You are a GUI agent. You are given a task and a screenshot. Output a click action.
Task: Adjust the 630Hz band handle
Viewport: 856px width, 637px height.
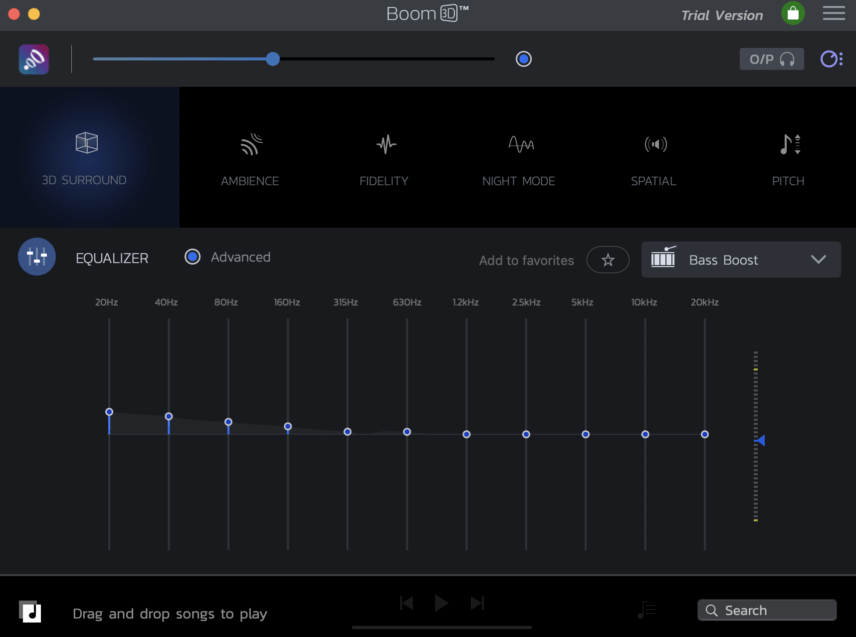click(x=407, y=432)
